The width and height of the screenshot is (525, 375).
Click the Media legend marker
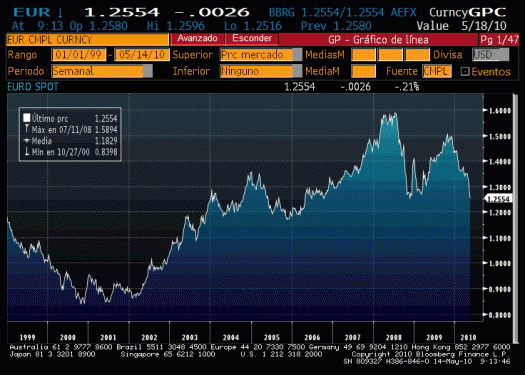click(27, 141)
